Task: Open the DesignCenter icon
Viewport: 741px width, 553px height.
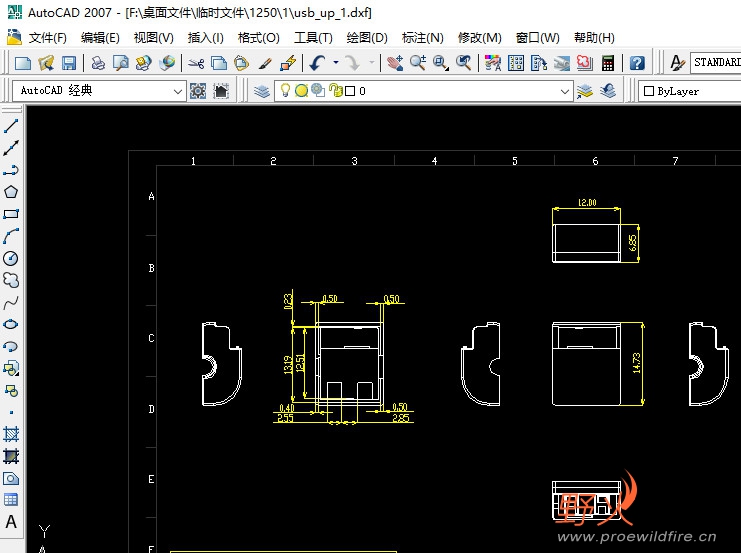Action: pos(516,62)
